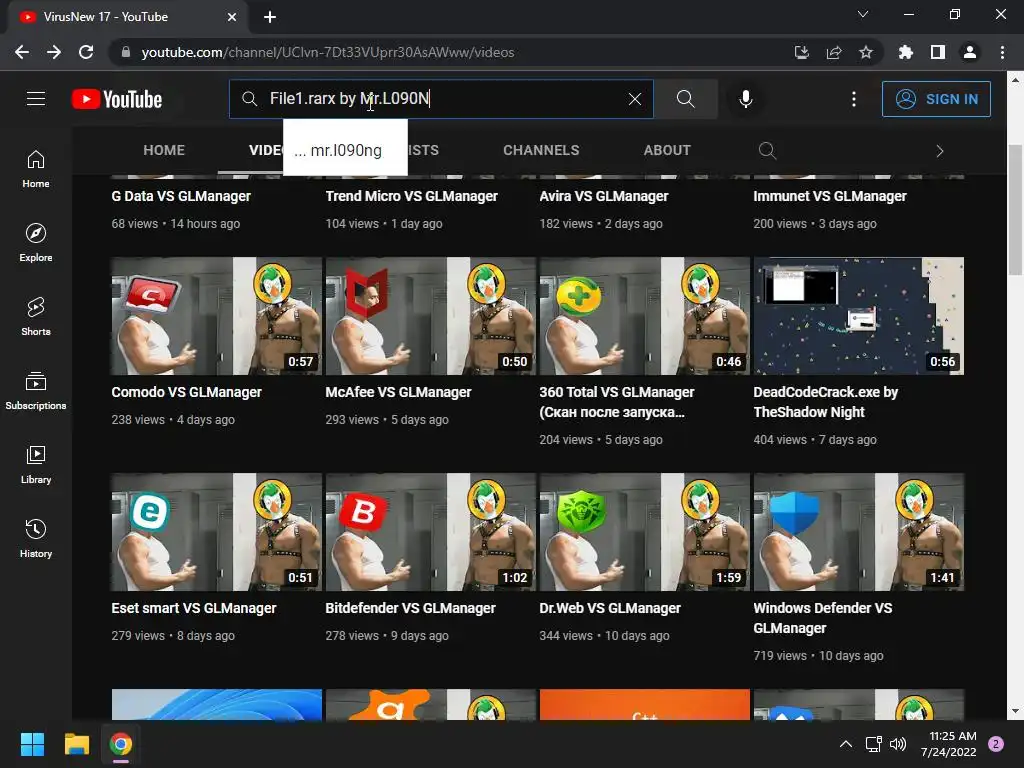Open Windows Start menu

pos(32,744)
